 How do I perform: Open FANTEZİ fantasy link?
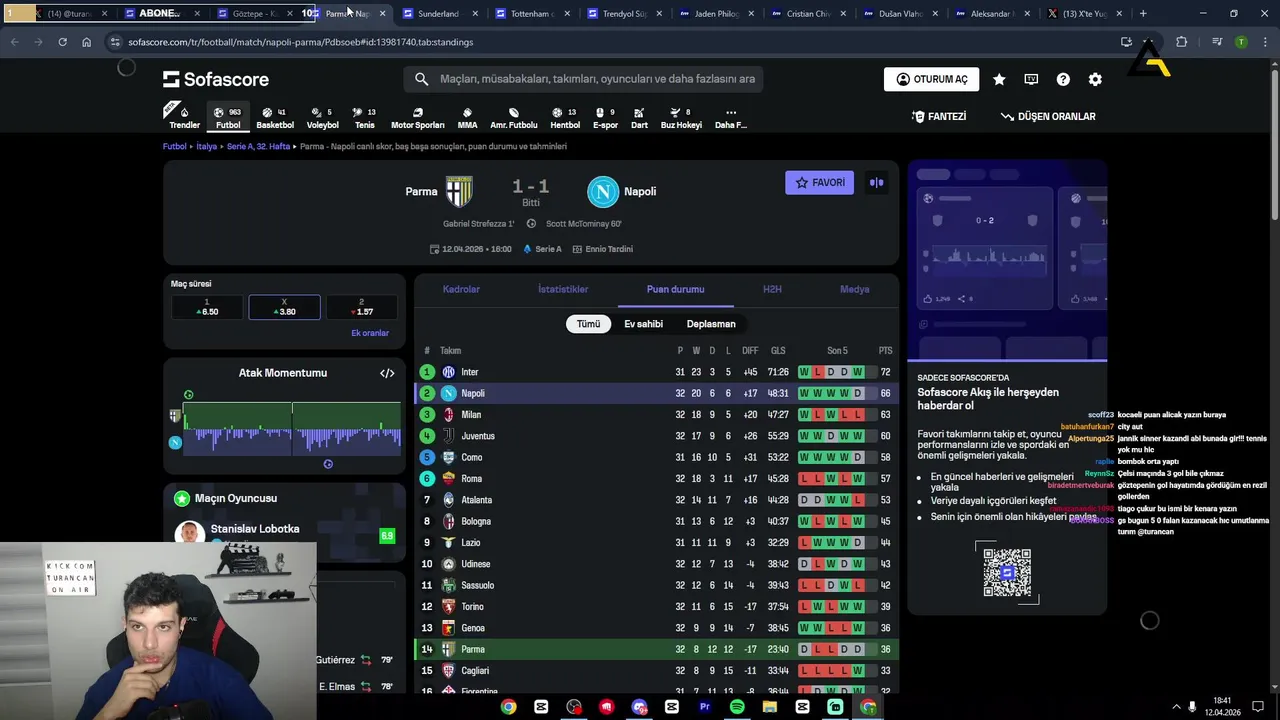939,117
